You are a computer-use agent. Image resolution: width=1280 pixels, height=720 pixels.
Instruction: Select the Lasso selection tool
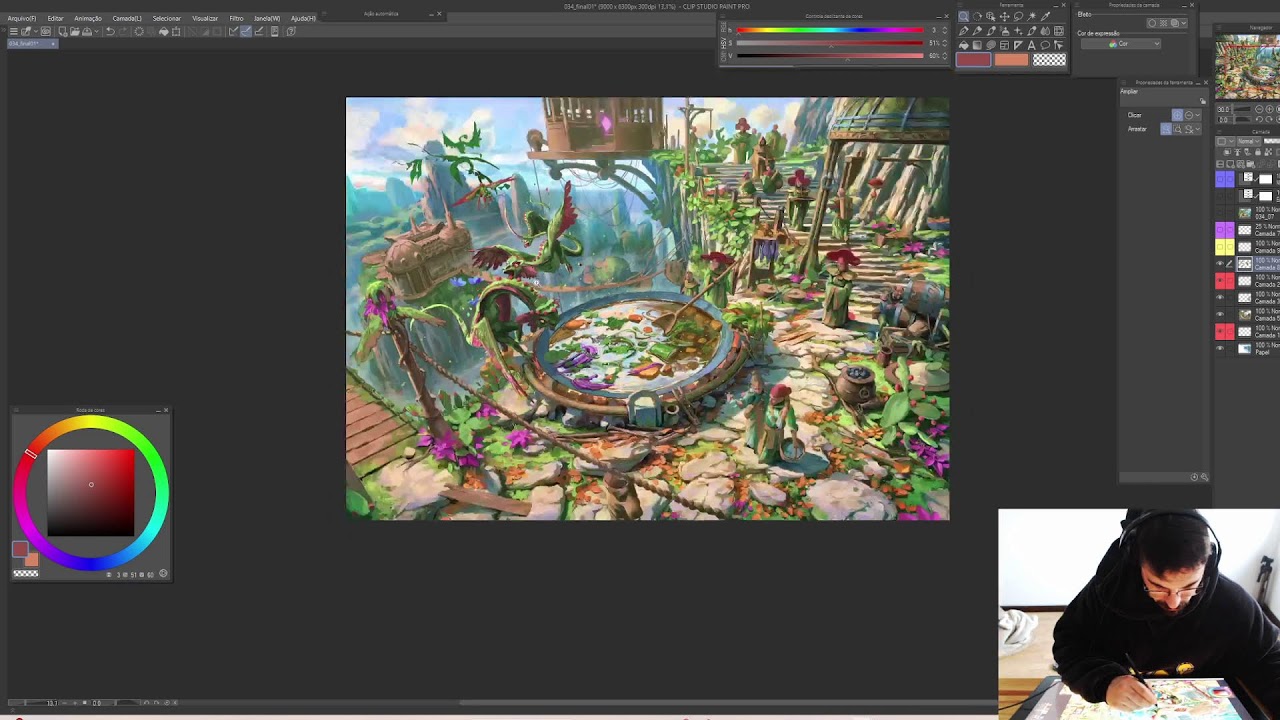point(1018,17)
